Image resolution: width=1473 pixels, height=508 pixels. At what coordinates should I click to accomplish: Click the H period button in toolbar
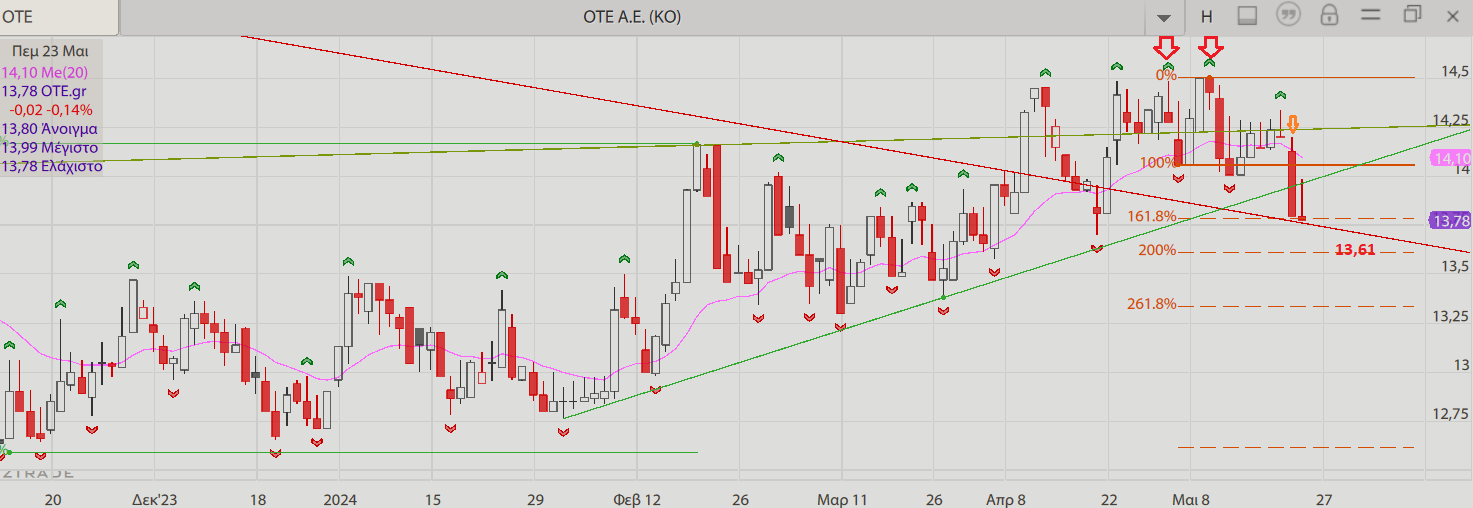point(1207,16)
